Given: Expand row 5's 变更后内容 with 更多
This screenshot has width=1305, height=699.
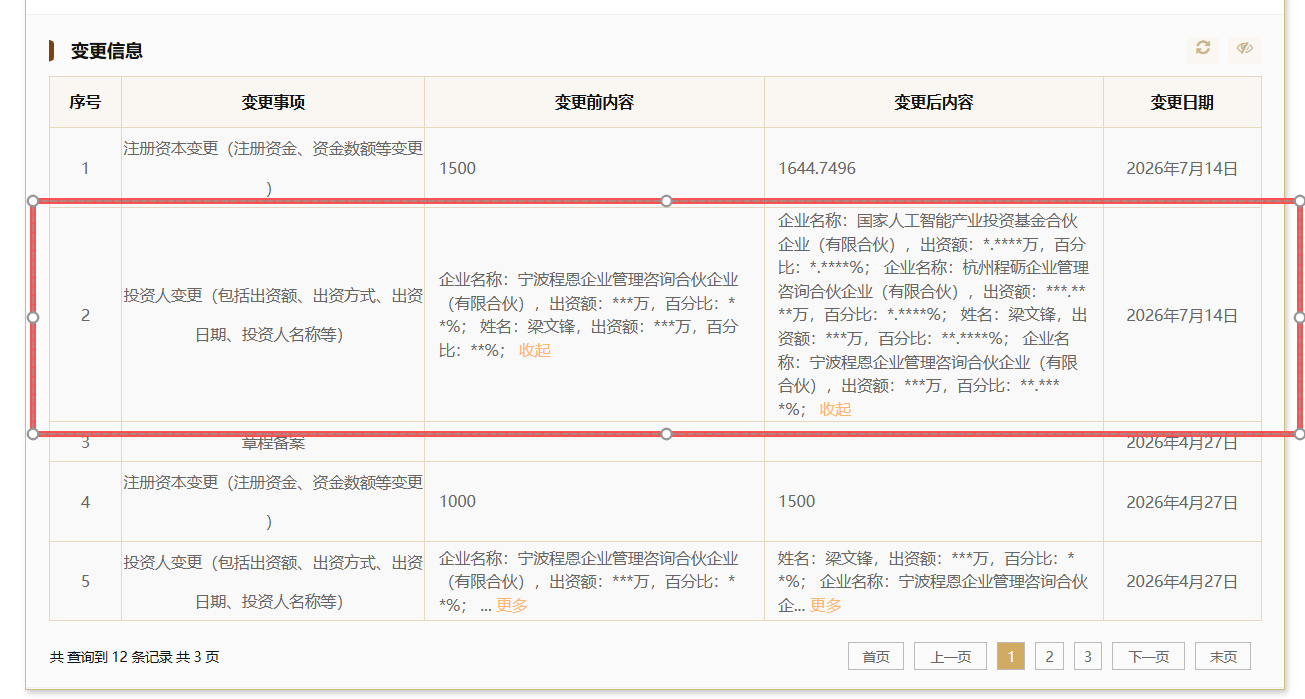Looking at the screenshot, I should 826,605.
